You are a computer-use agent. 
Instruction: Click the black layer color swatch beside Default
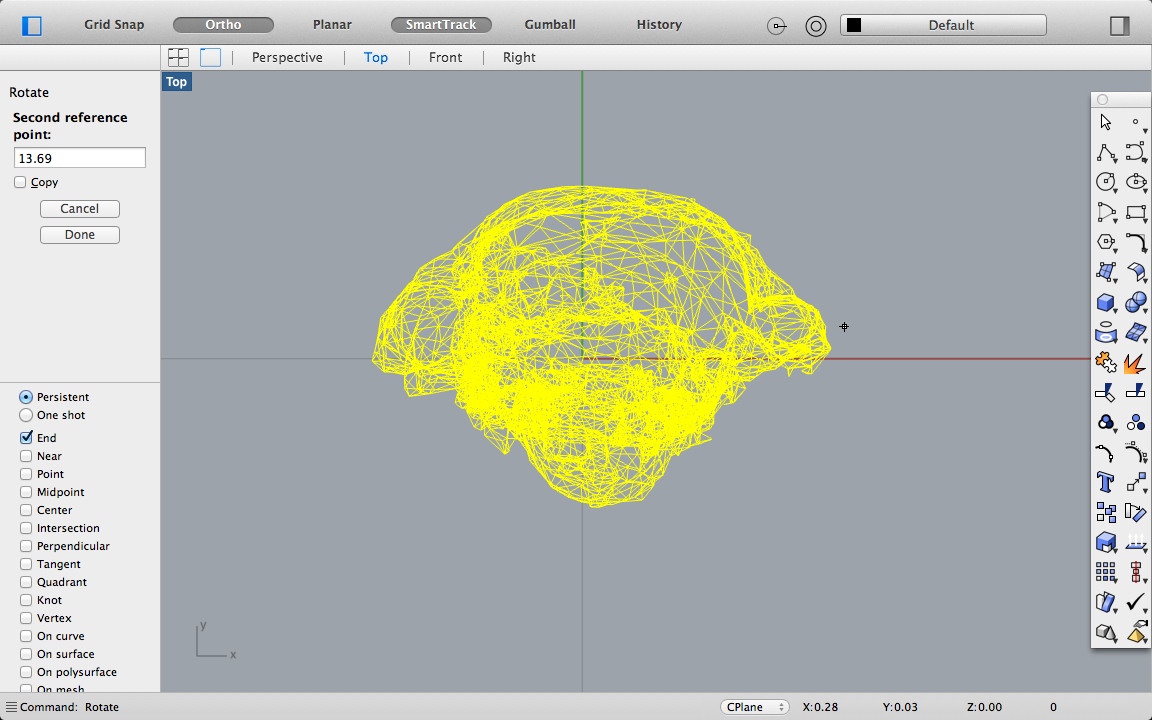[x=855, y=24]
